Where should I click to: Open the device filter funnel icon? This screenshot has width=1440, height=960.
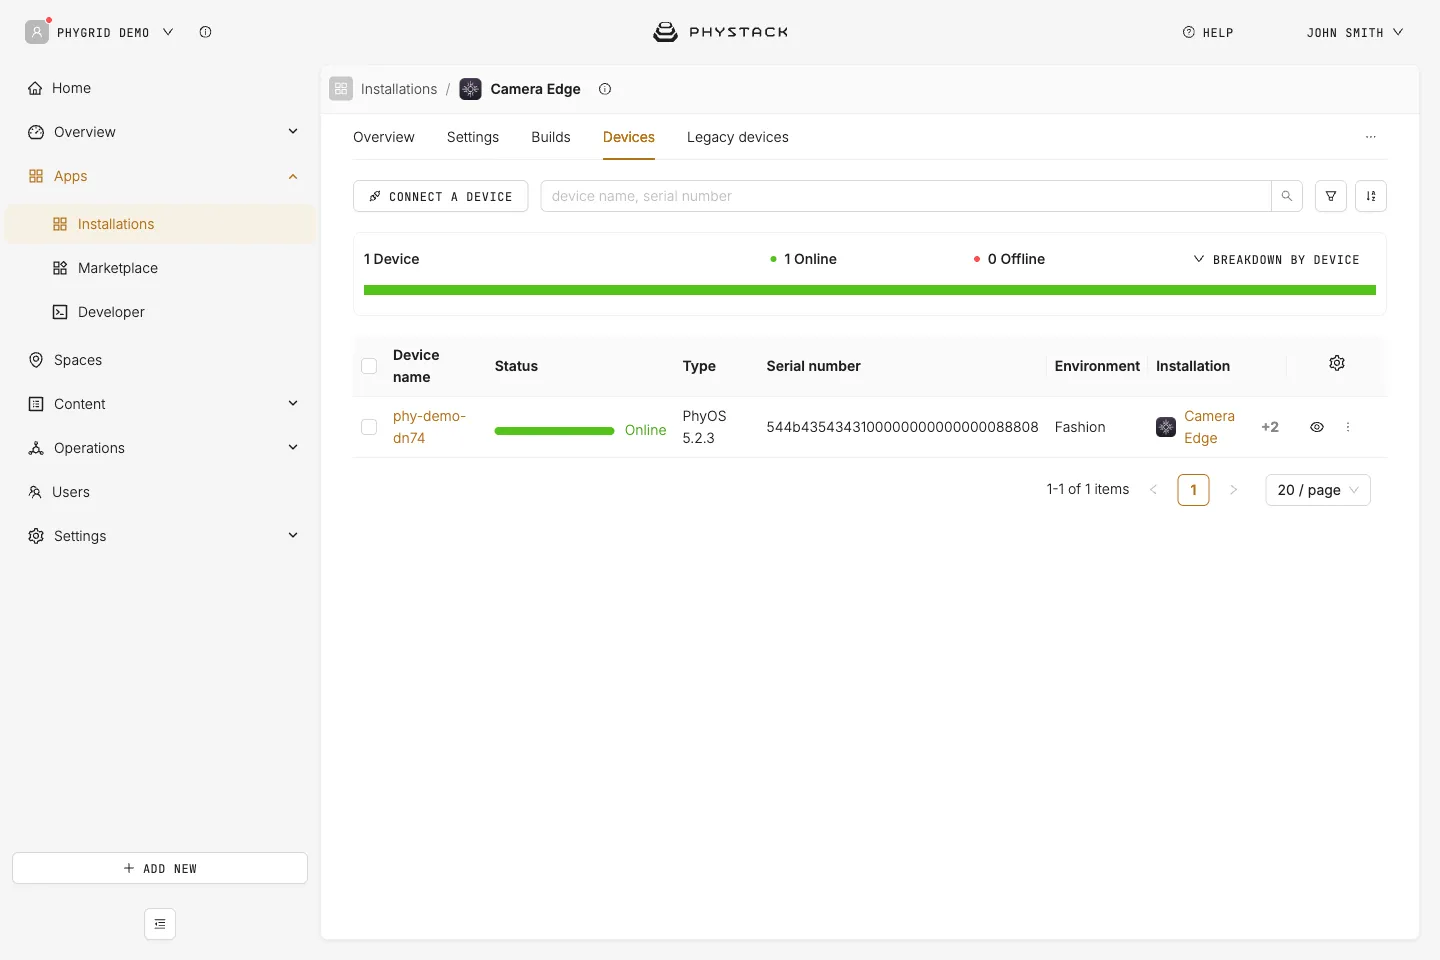1331,196
